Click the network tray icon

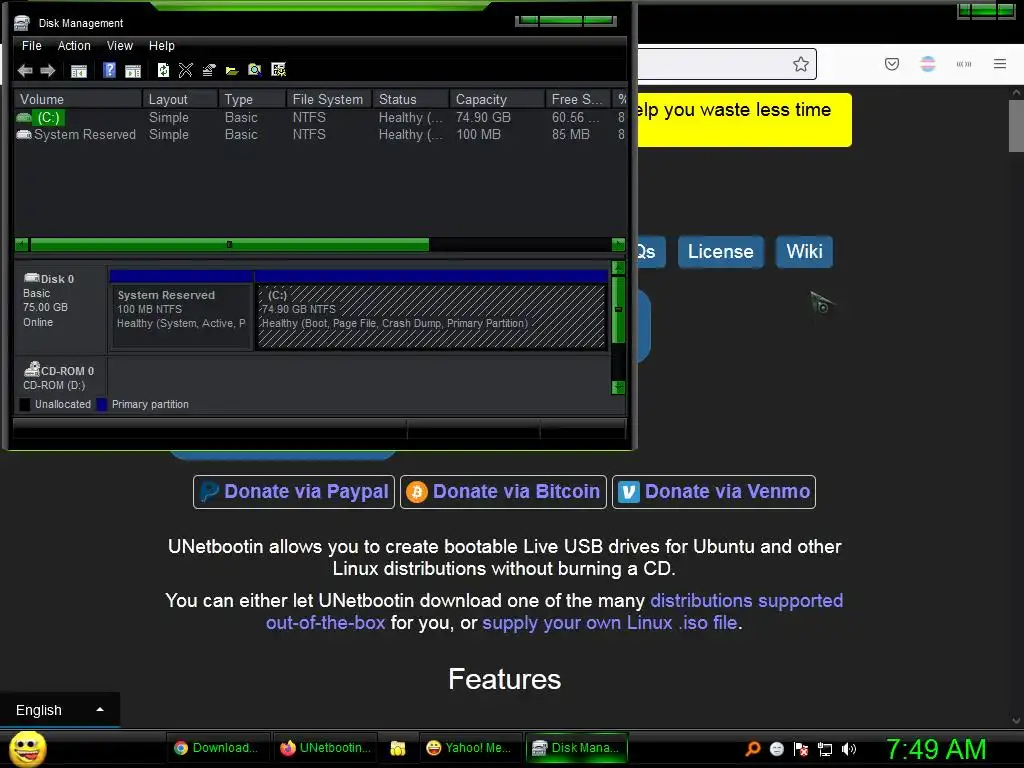825,749
